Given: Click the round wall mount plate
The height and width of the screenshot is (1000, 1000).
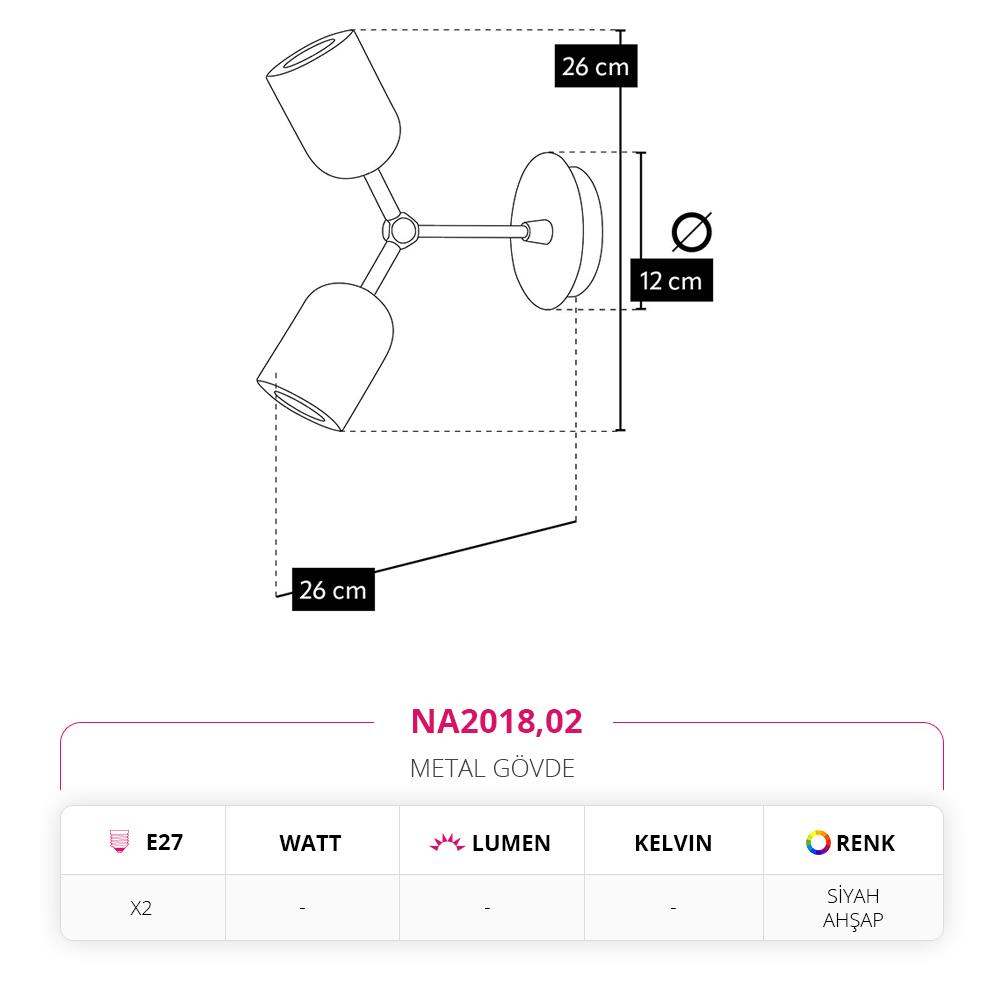Looking at the screenshot, I should [555, 231].
